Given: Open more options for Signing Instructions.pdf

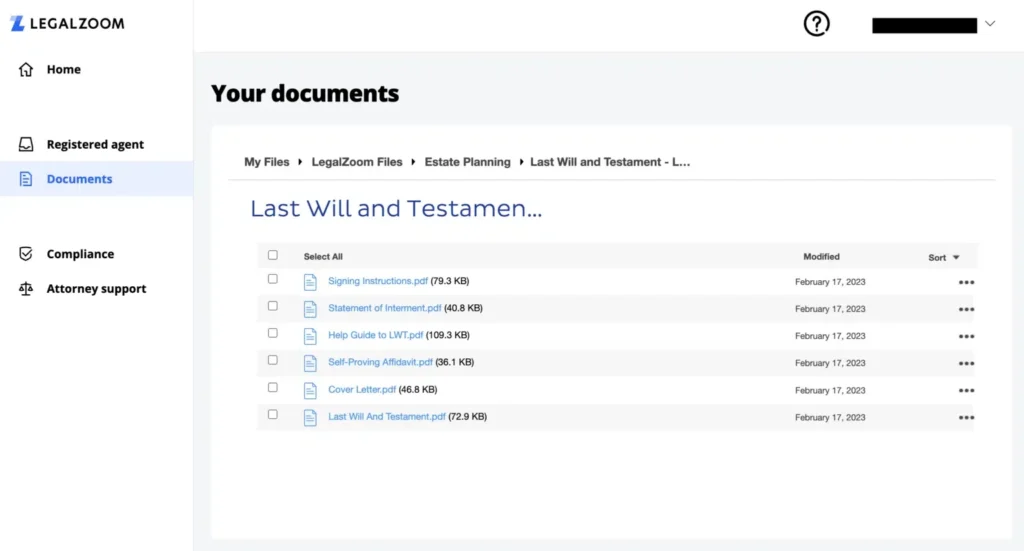Looking at the screenshot, I should 967,283.
